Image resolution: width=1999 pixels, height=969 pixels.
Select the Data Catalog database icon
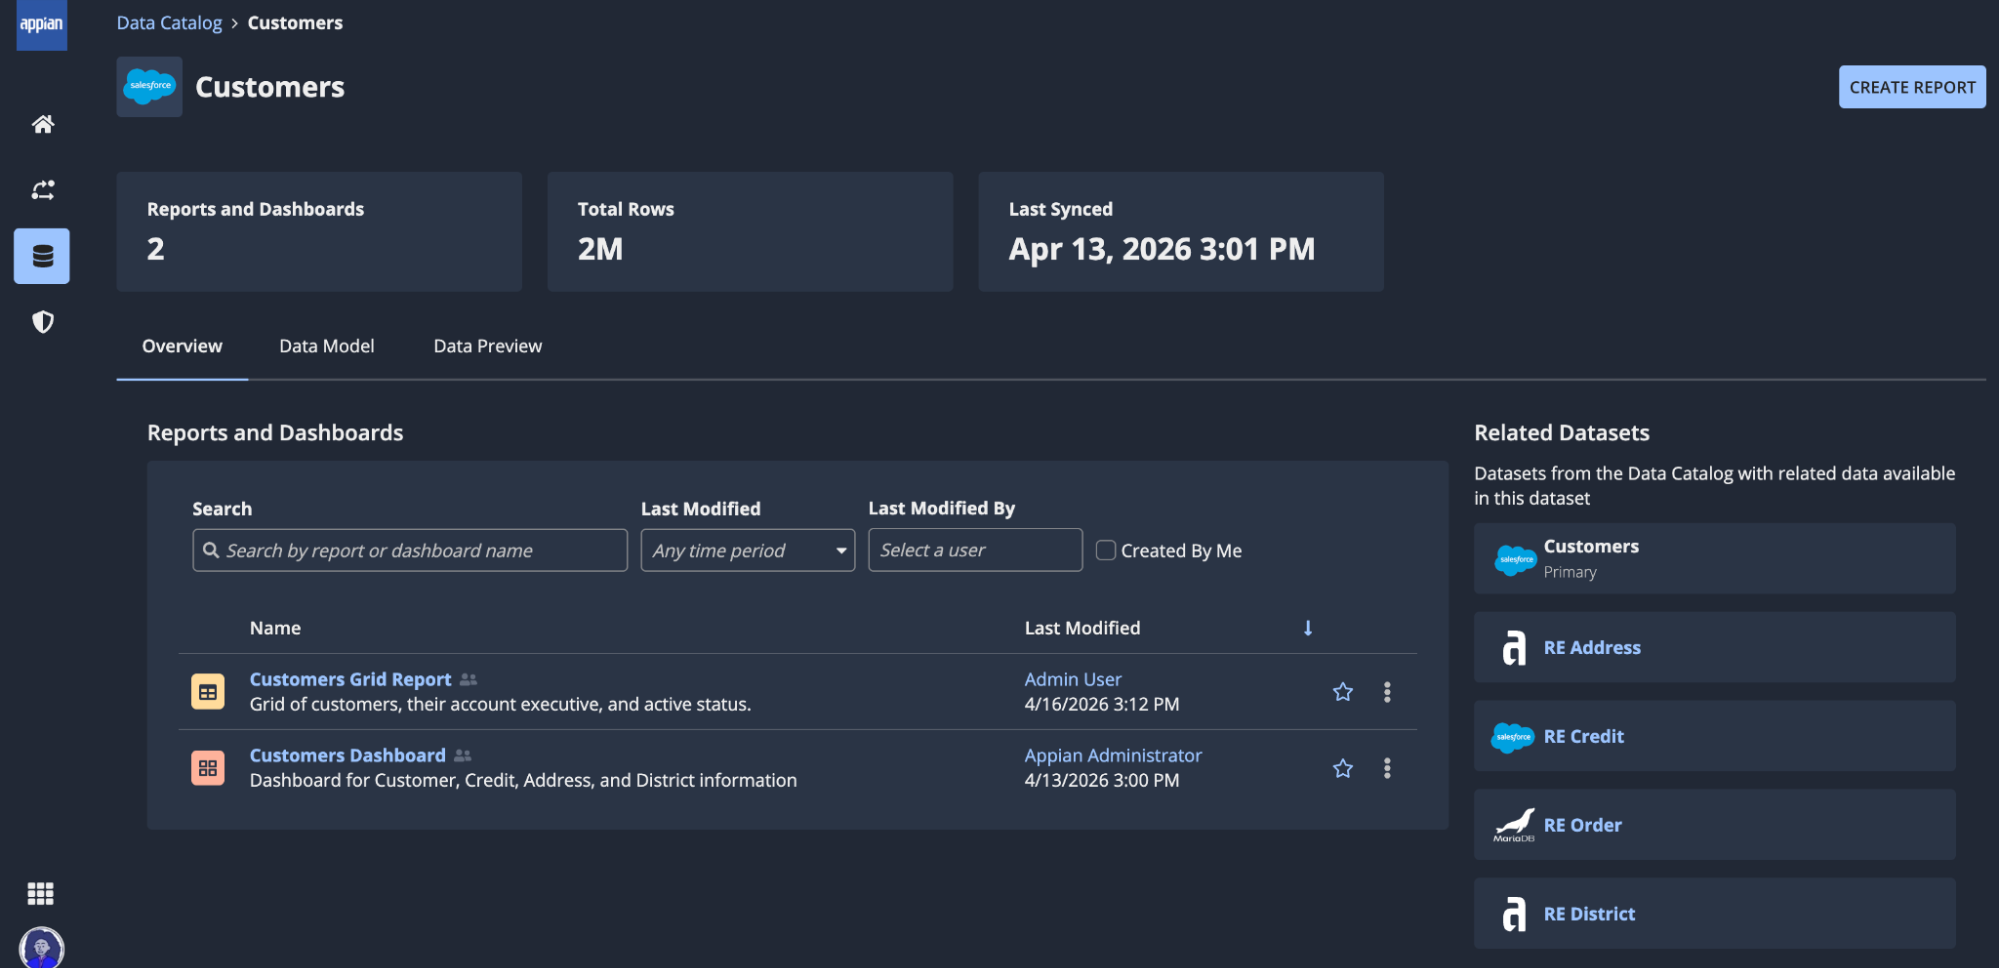coord(42,256)
